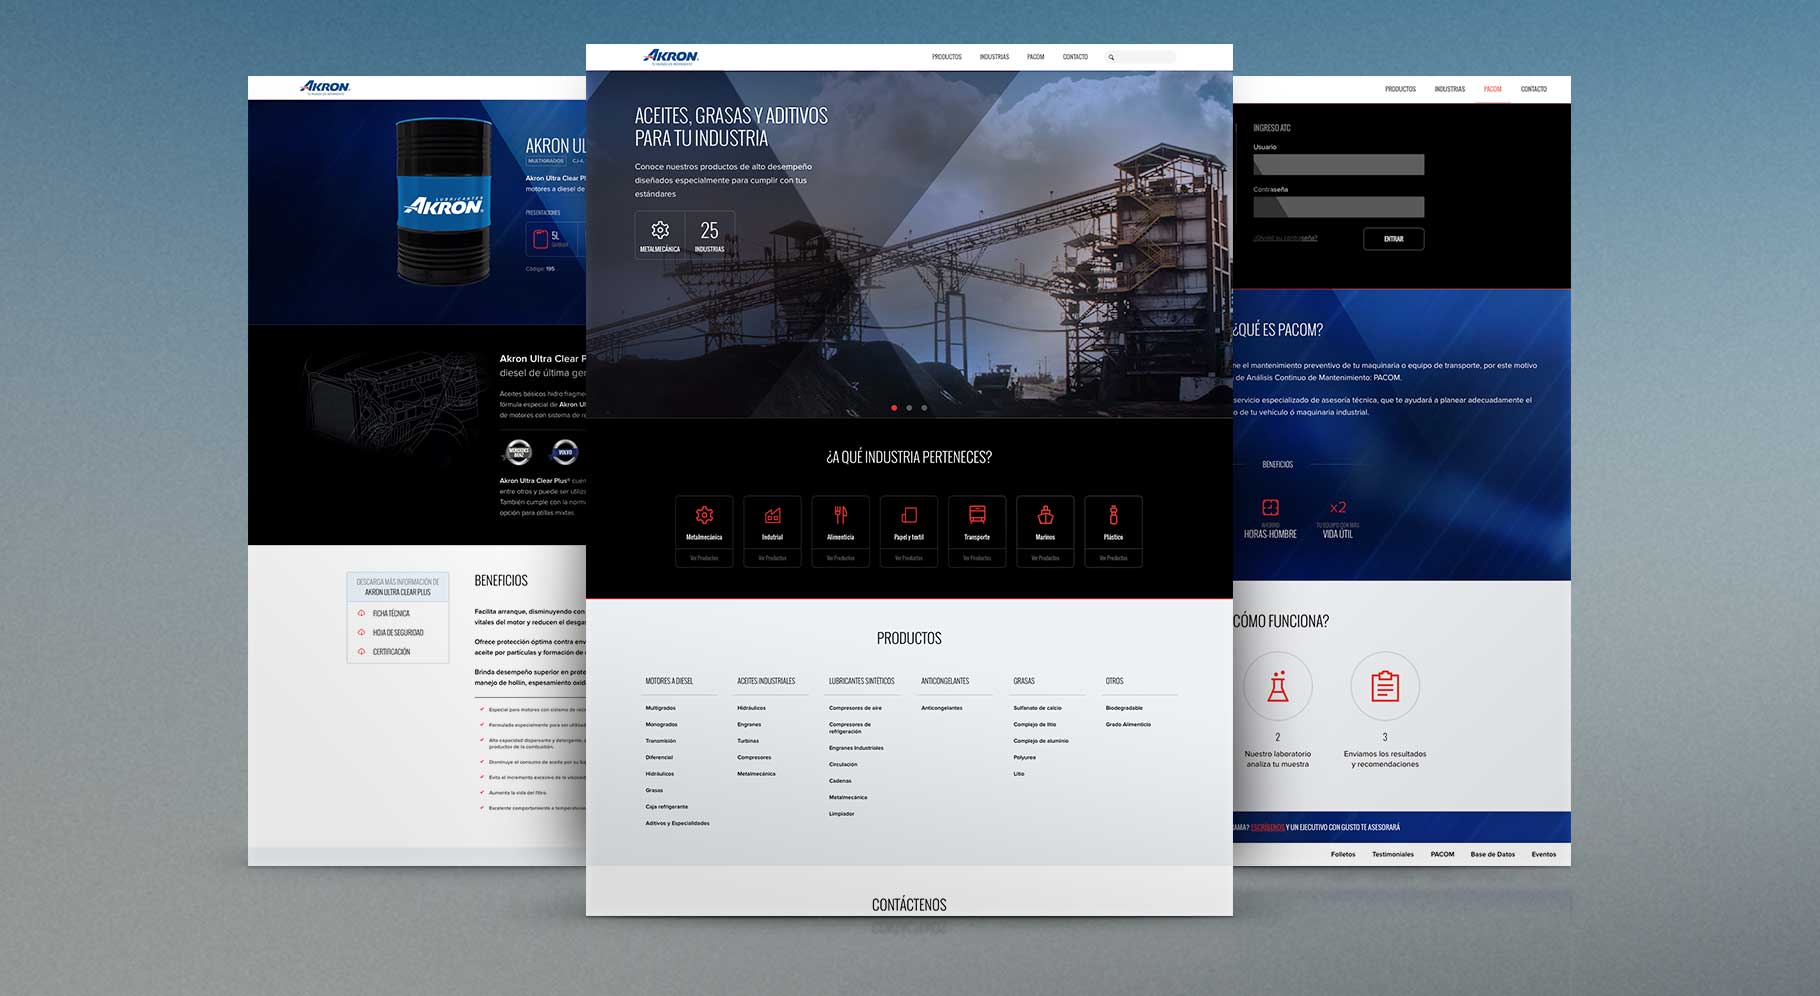Click the Plástico bottle icon
The image size is (1820, 996).
(1113, 516)
